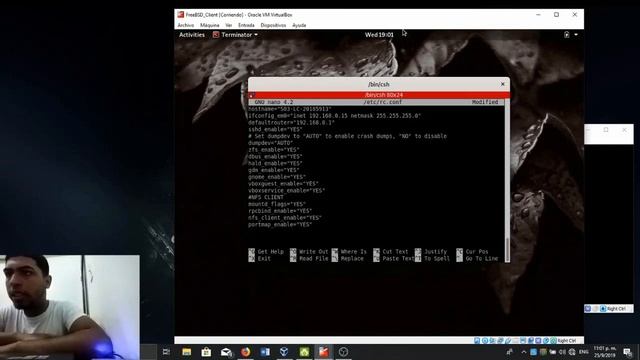Viewport: 640px width, 360px height.
Task: Click the battery indicator in GNOME top bar
Action: pyautogui.click(x=567, y=35)
